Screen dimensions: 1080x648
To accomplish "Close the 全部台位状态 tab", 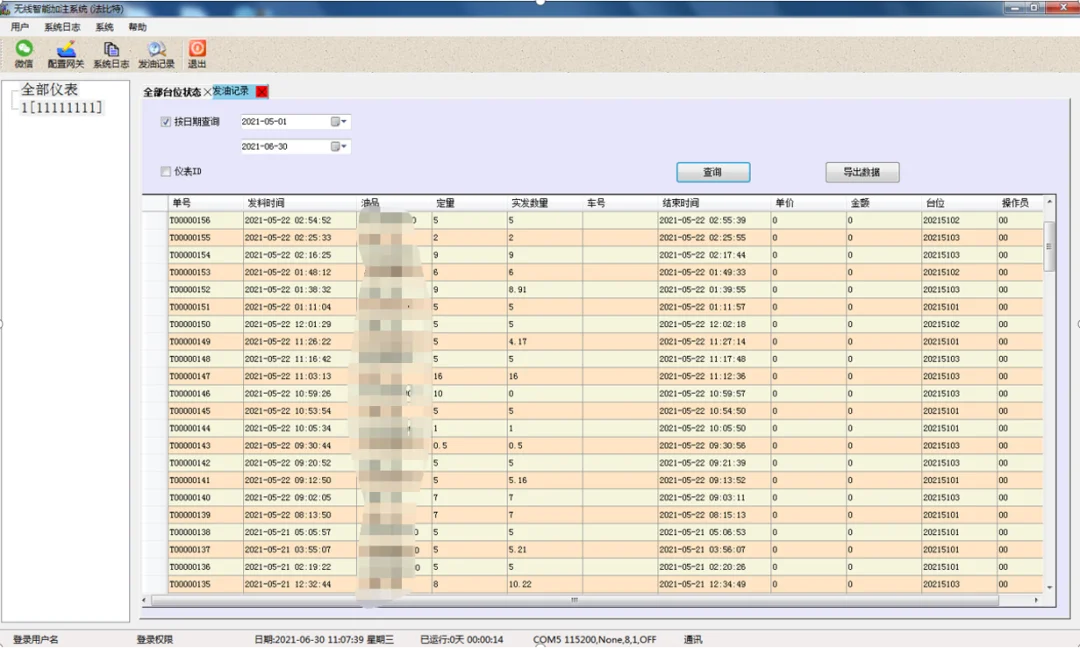I will coord(207,92).
